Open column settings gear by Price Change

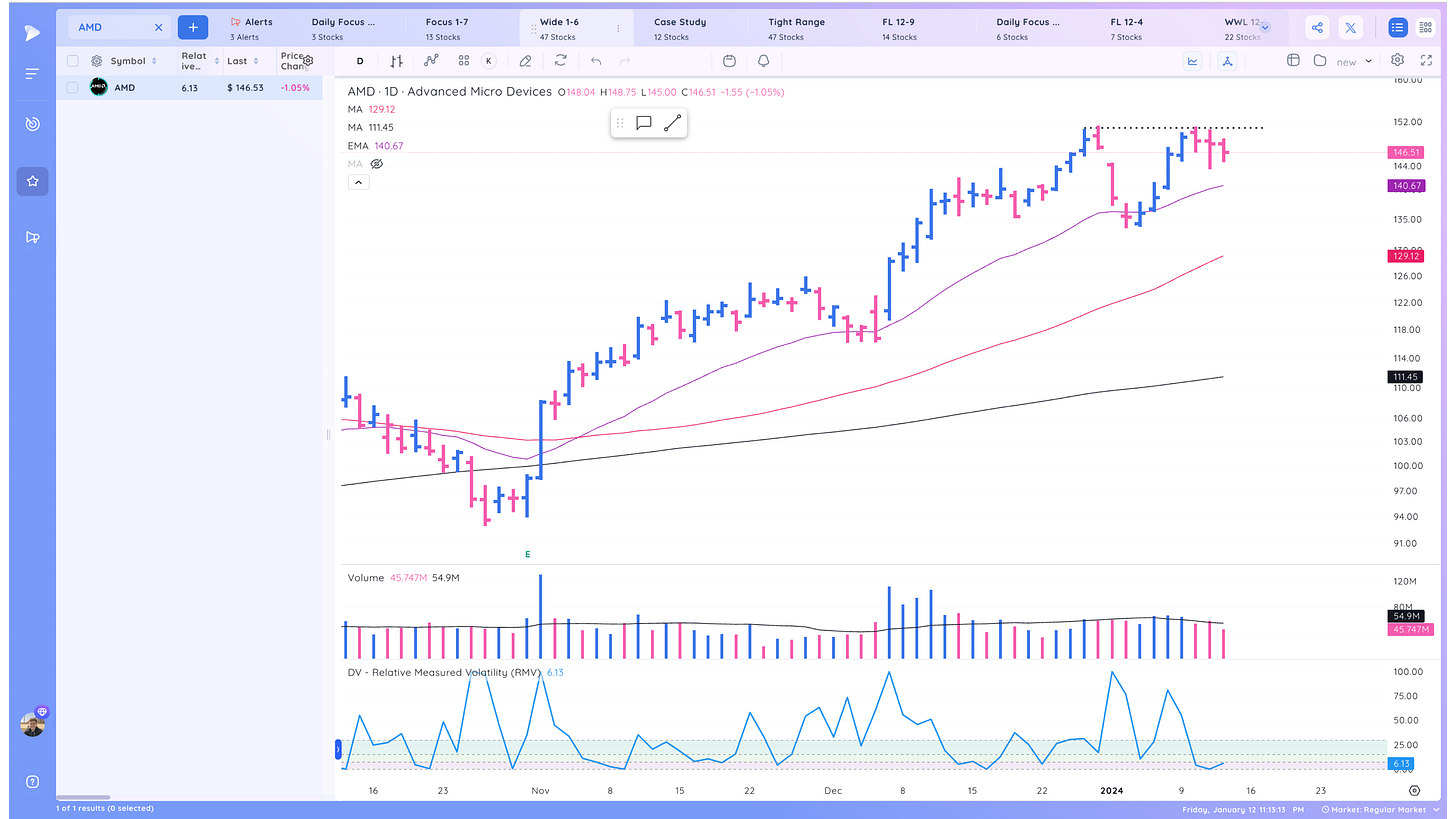tap(308, 61)
